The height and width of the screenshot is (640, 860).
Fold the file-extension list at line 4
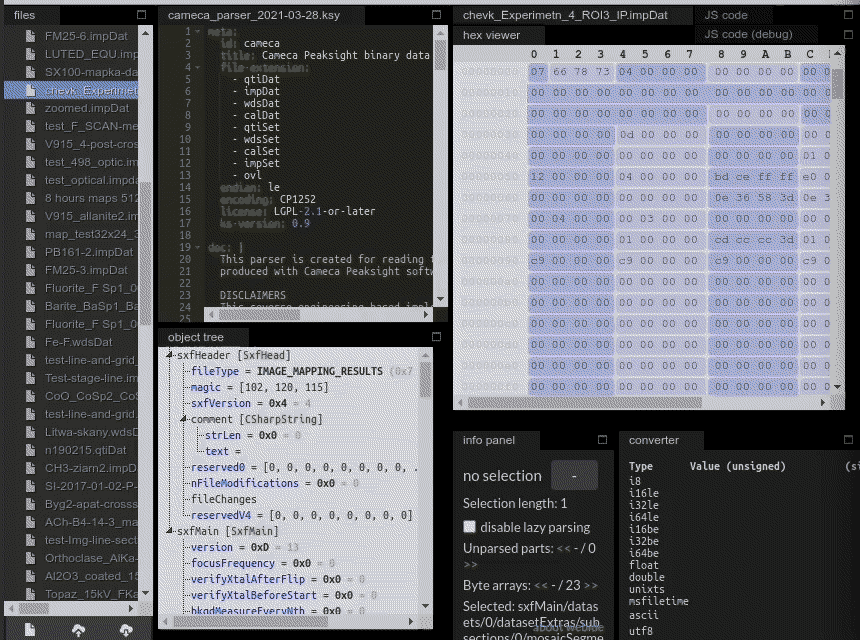click(x=199, y=68)
